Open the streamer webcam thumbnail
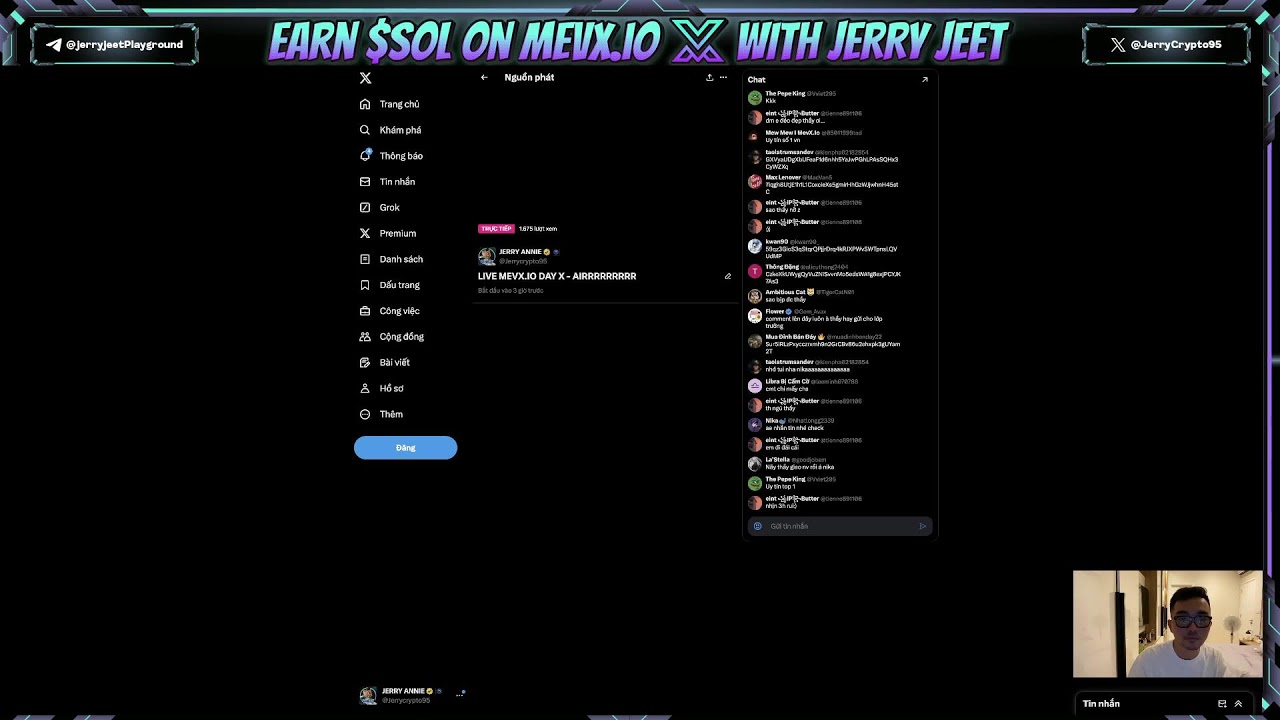Viewport: 1280px width, 720px height. coord(1167,624)
